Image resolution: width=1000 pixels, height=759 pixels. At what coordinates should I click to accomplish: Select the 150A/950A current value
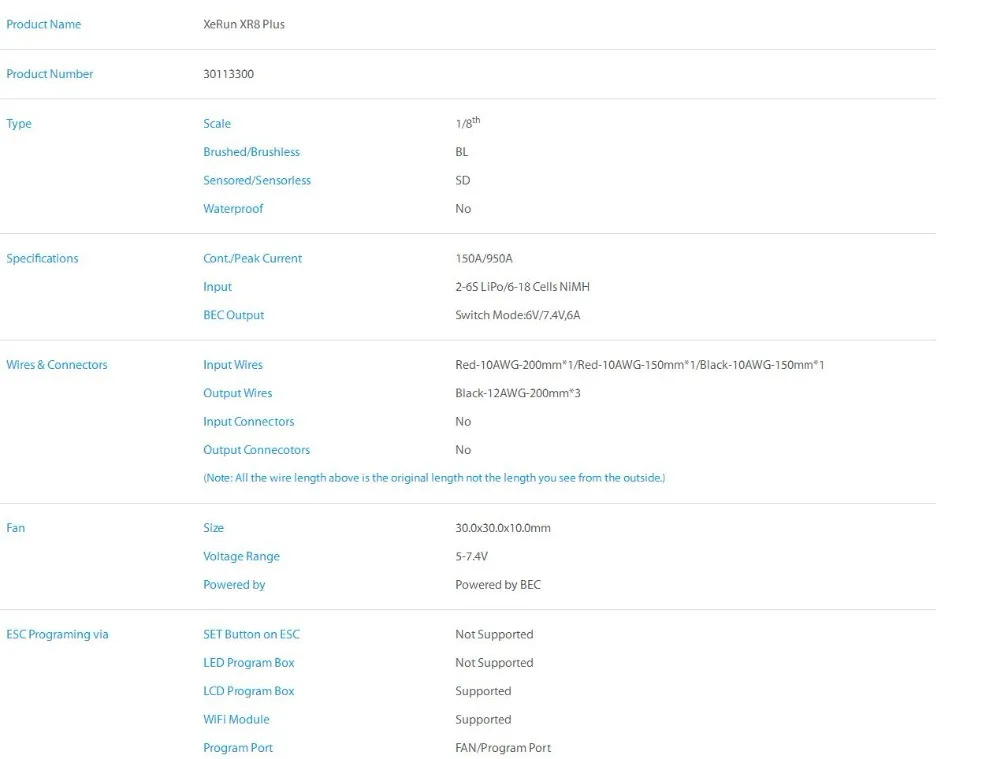(x=484, y=259)
